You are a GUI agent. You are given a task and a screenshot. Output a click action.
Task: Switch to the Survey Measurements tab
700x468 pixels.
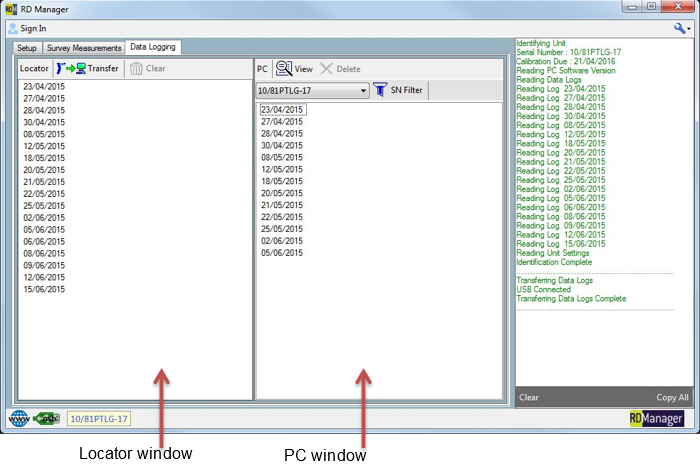(84, 48)
